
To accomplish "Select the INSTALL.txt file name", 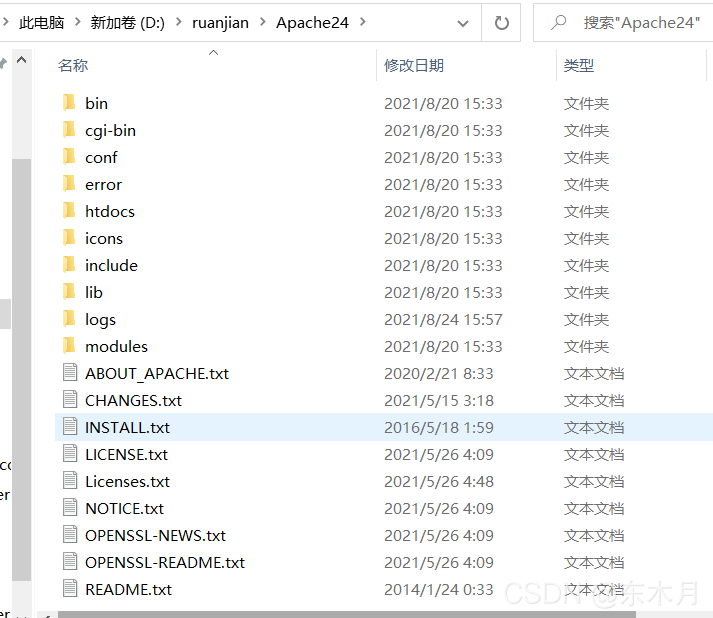I will pyautogui.click(x=127, y=427).
